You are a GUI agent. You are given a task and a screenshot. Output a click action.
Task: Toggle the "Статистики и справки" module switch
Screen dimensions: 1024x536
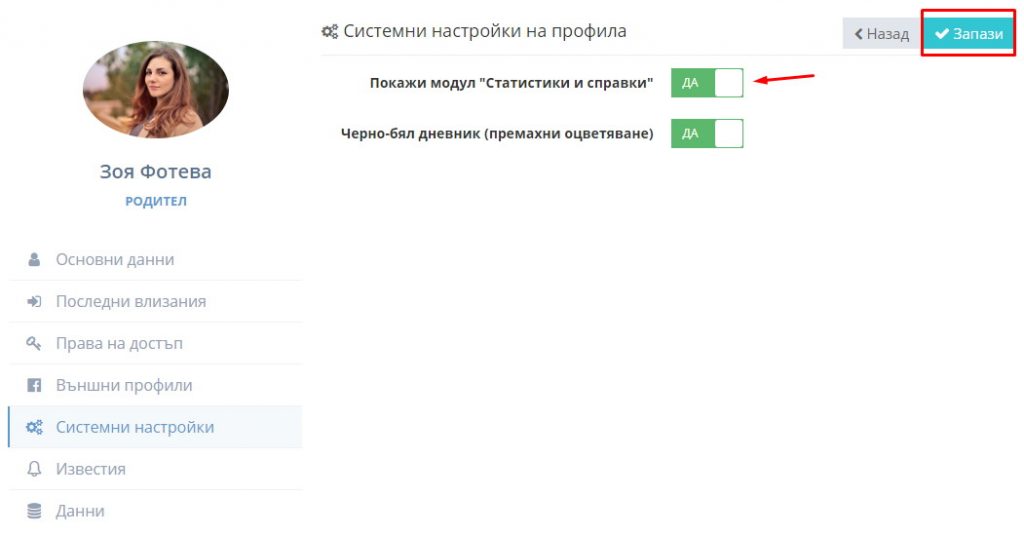707,83
